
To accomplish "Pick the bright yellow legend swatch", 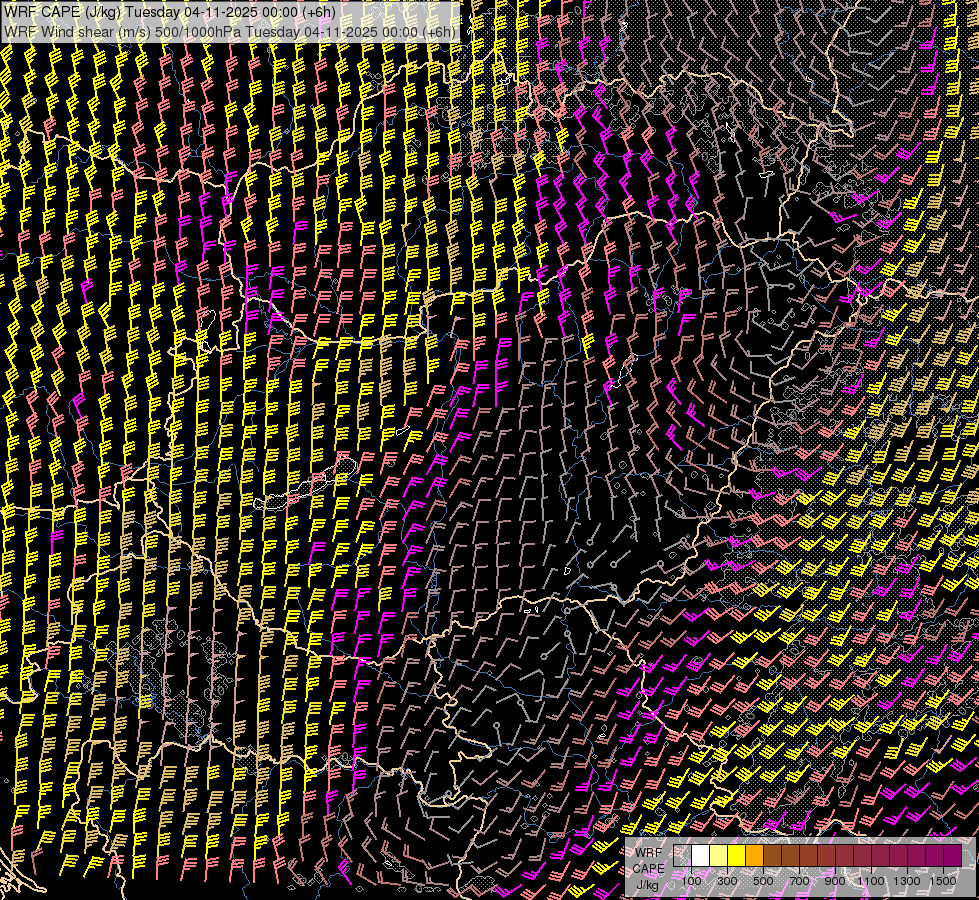I will pos(737,856).
